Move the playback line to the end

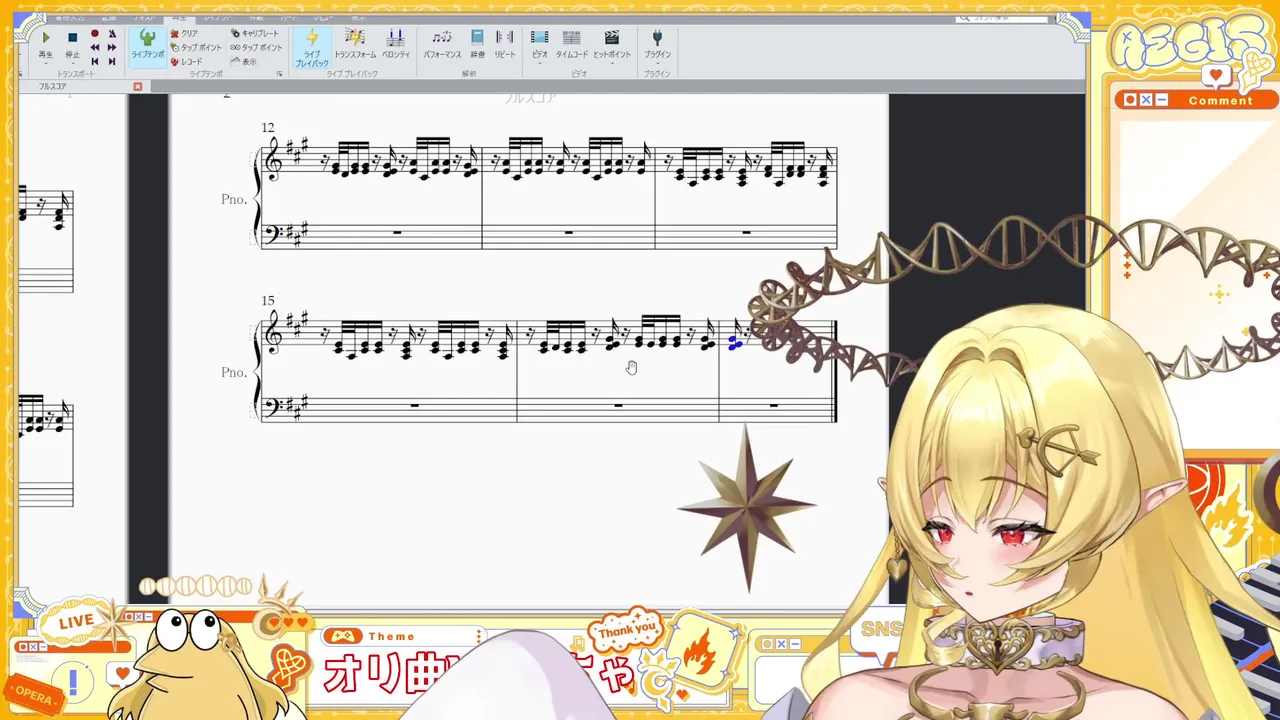coord(111,61)
